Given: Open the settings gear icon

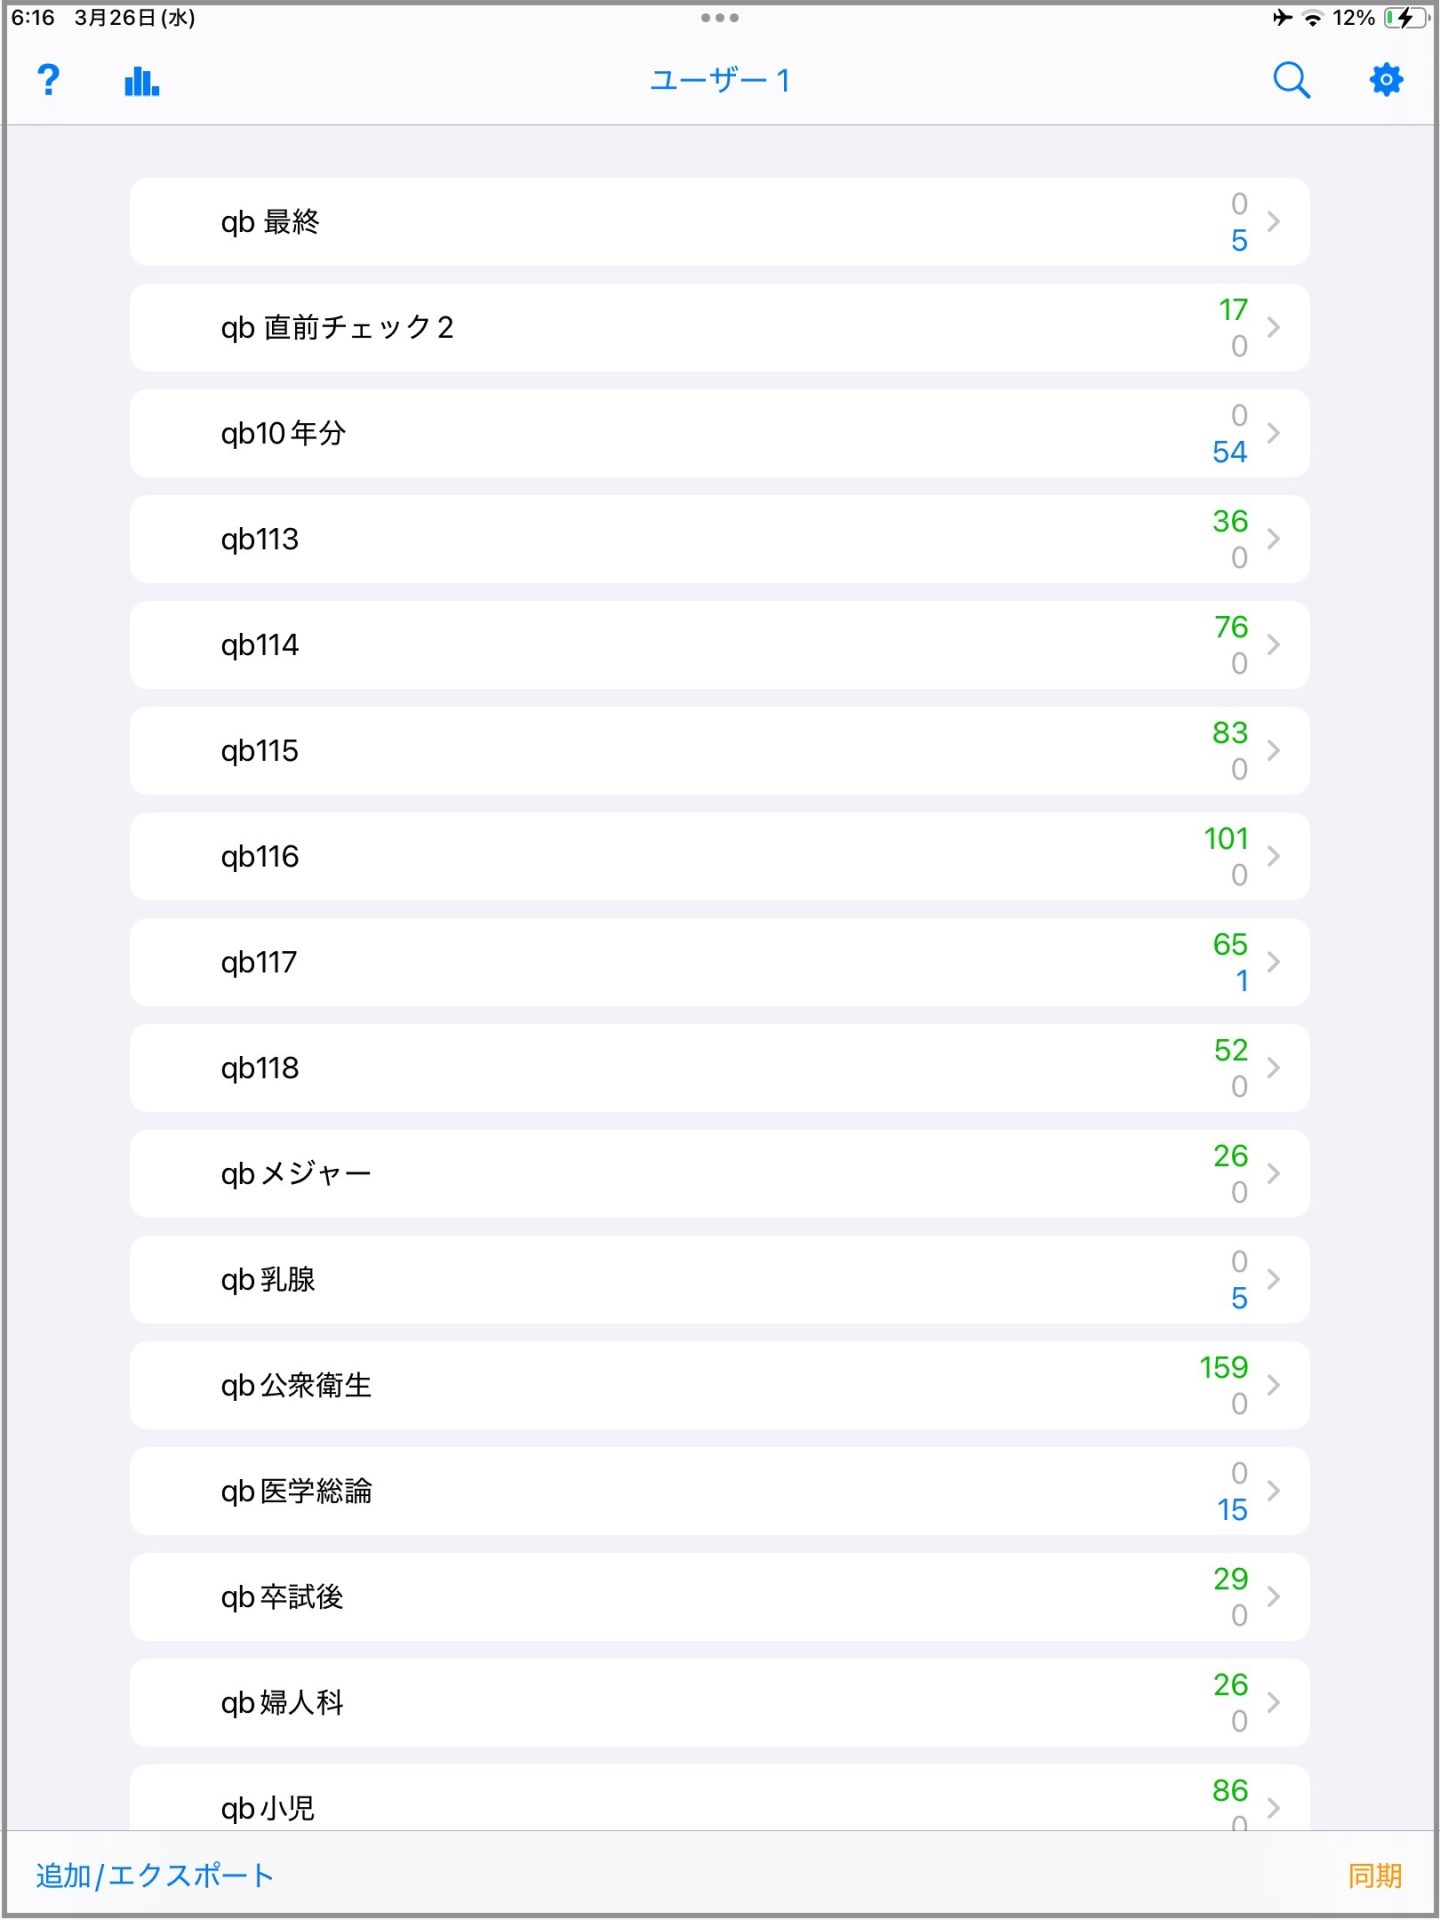Looking at the screenshot, I should click(x=1386, y=80).
